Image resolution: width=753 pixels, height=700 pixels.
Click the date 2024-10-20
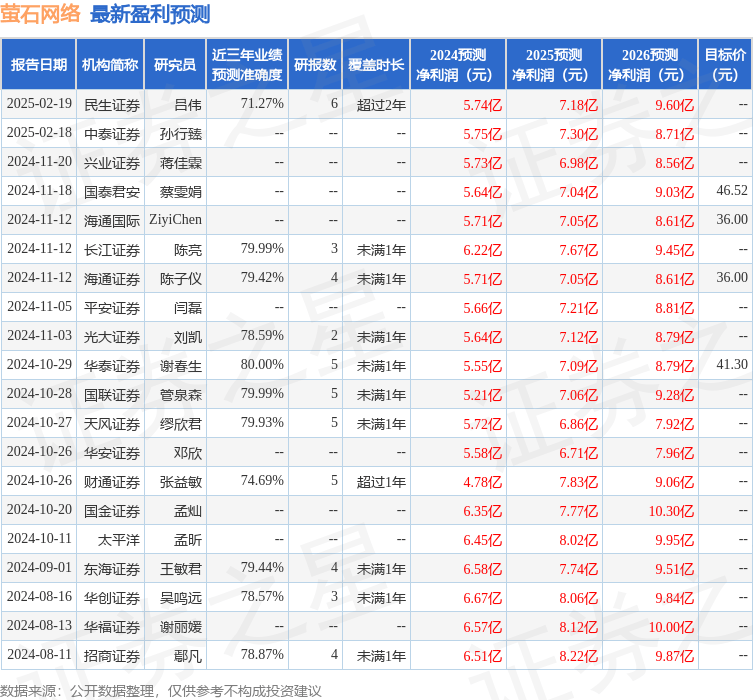(39, 509)
